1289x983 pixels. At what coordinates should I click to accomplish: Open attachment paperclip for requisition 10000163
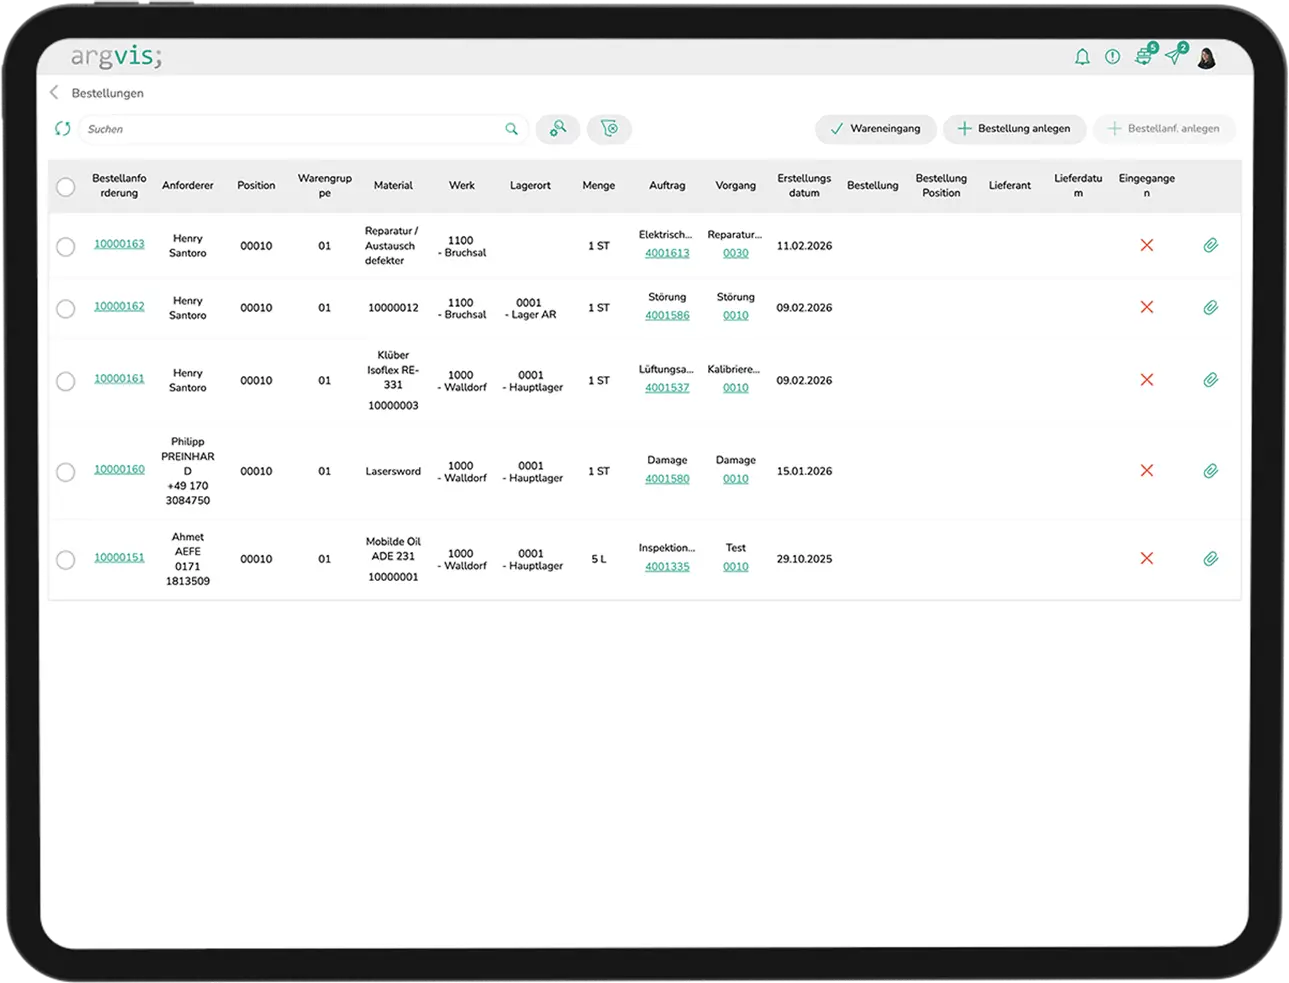point(1210,246)
